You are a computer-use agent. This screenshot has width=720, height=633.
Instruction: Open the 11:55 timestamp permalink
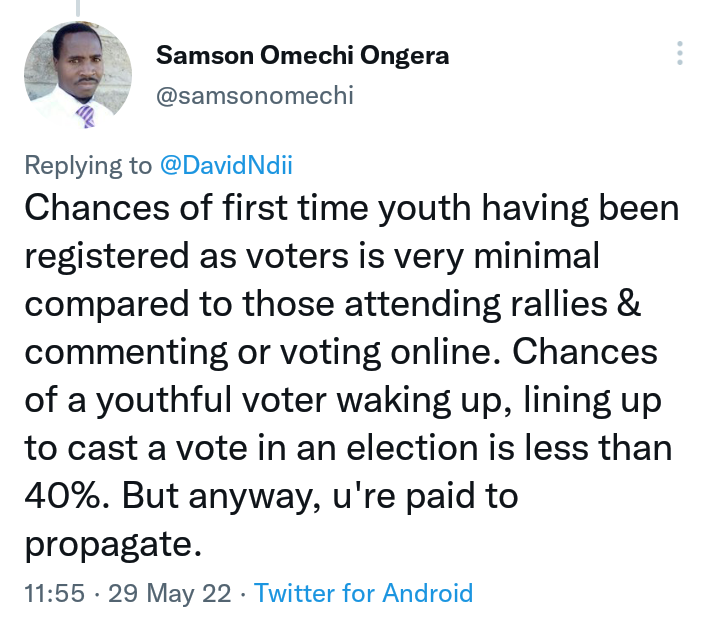(x=54, y=593)
